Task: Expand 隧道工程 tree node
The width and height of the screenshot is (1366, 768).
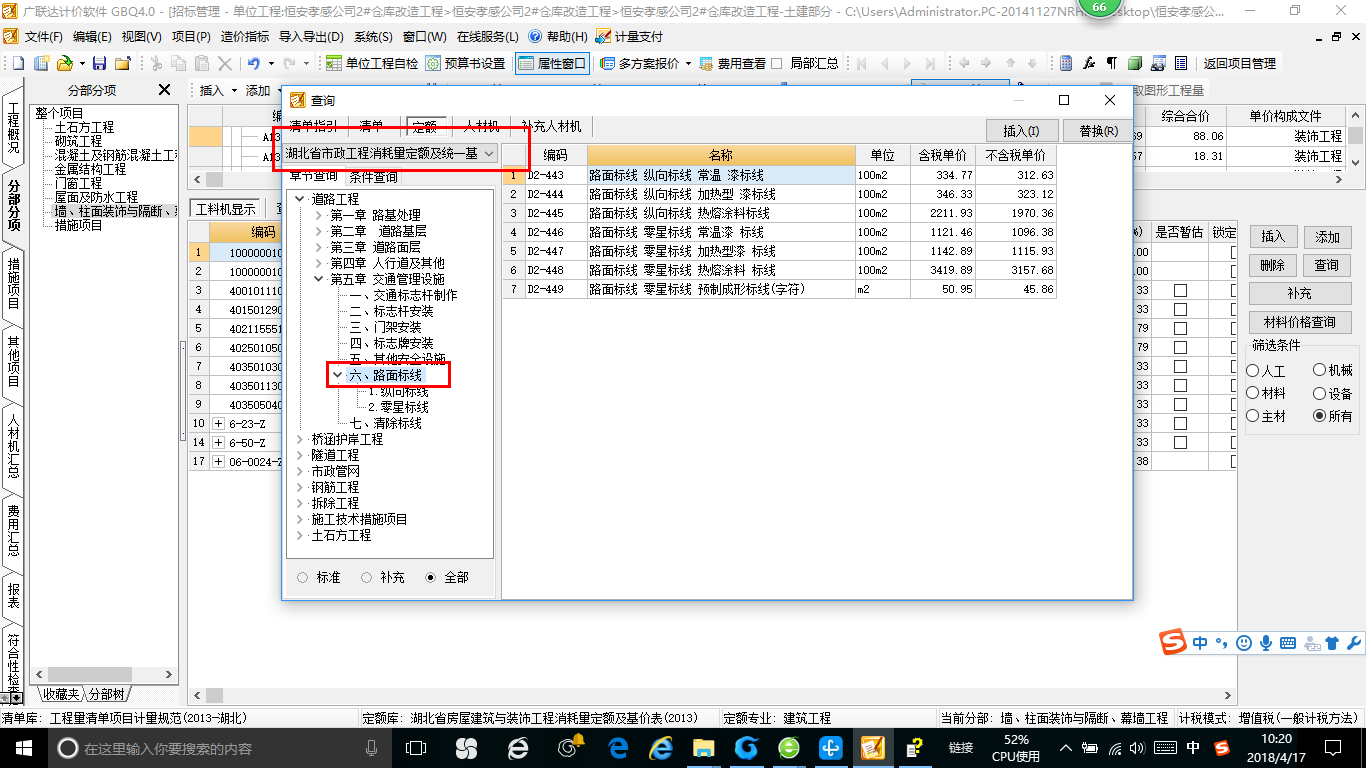Action: (x=299, y=455)
